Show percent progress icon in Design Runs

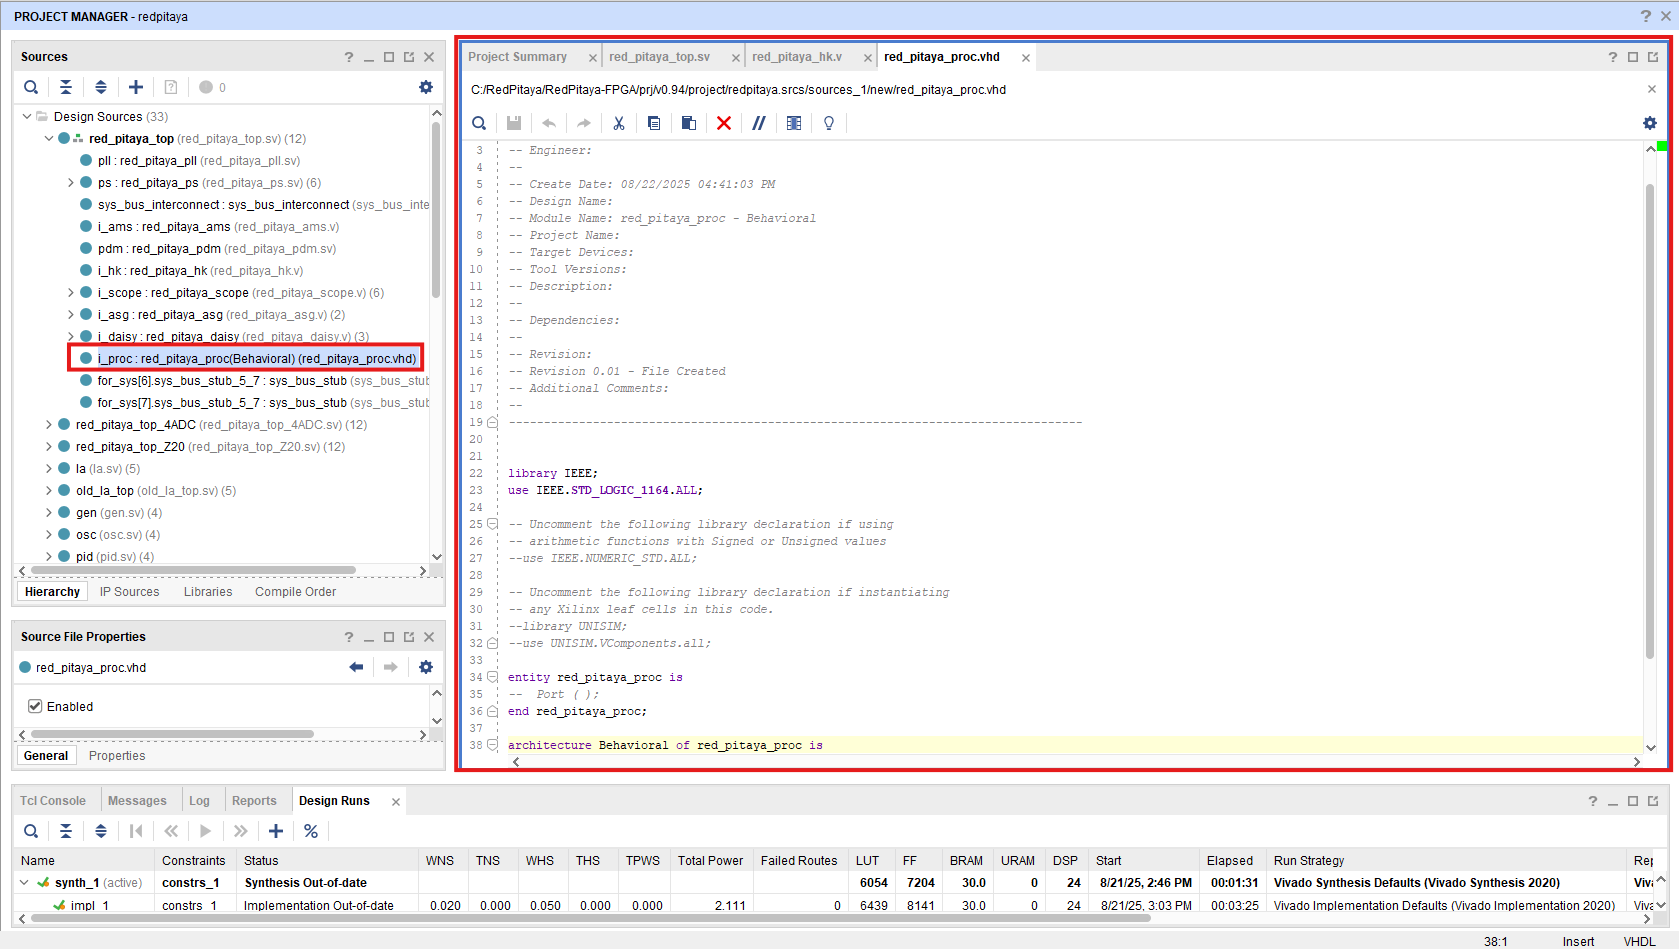pyautogui.click(x=311, y=831)
